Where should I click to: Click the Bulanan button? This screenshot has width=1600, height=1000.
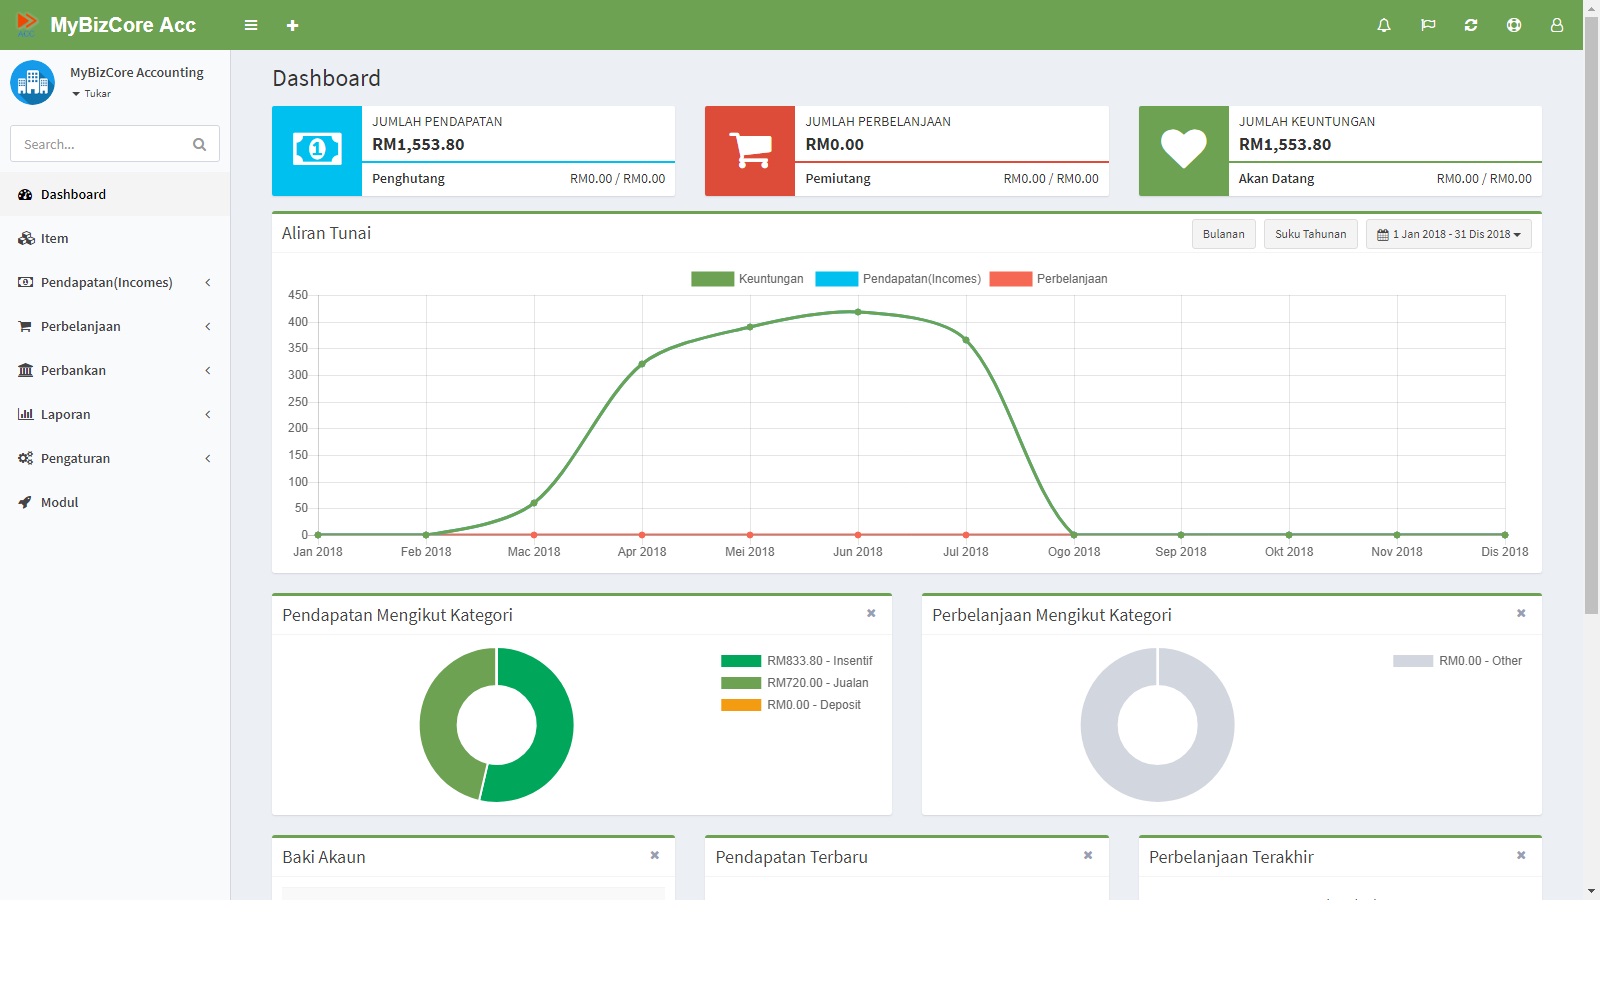point(1223,234)
